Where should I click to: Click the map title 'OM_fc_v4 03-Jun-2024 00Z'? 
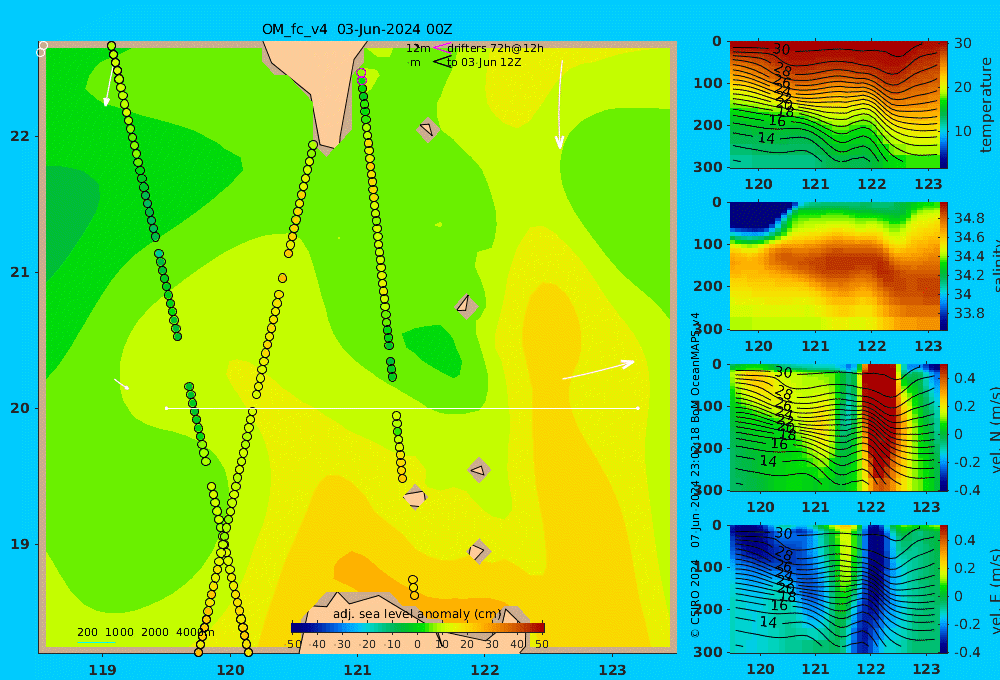pyautogui.click(x=357, y=29)
